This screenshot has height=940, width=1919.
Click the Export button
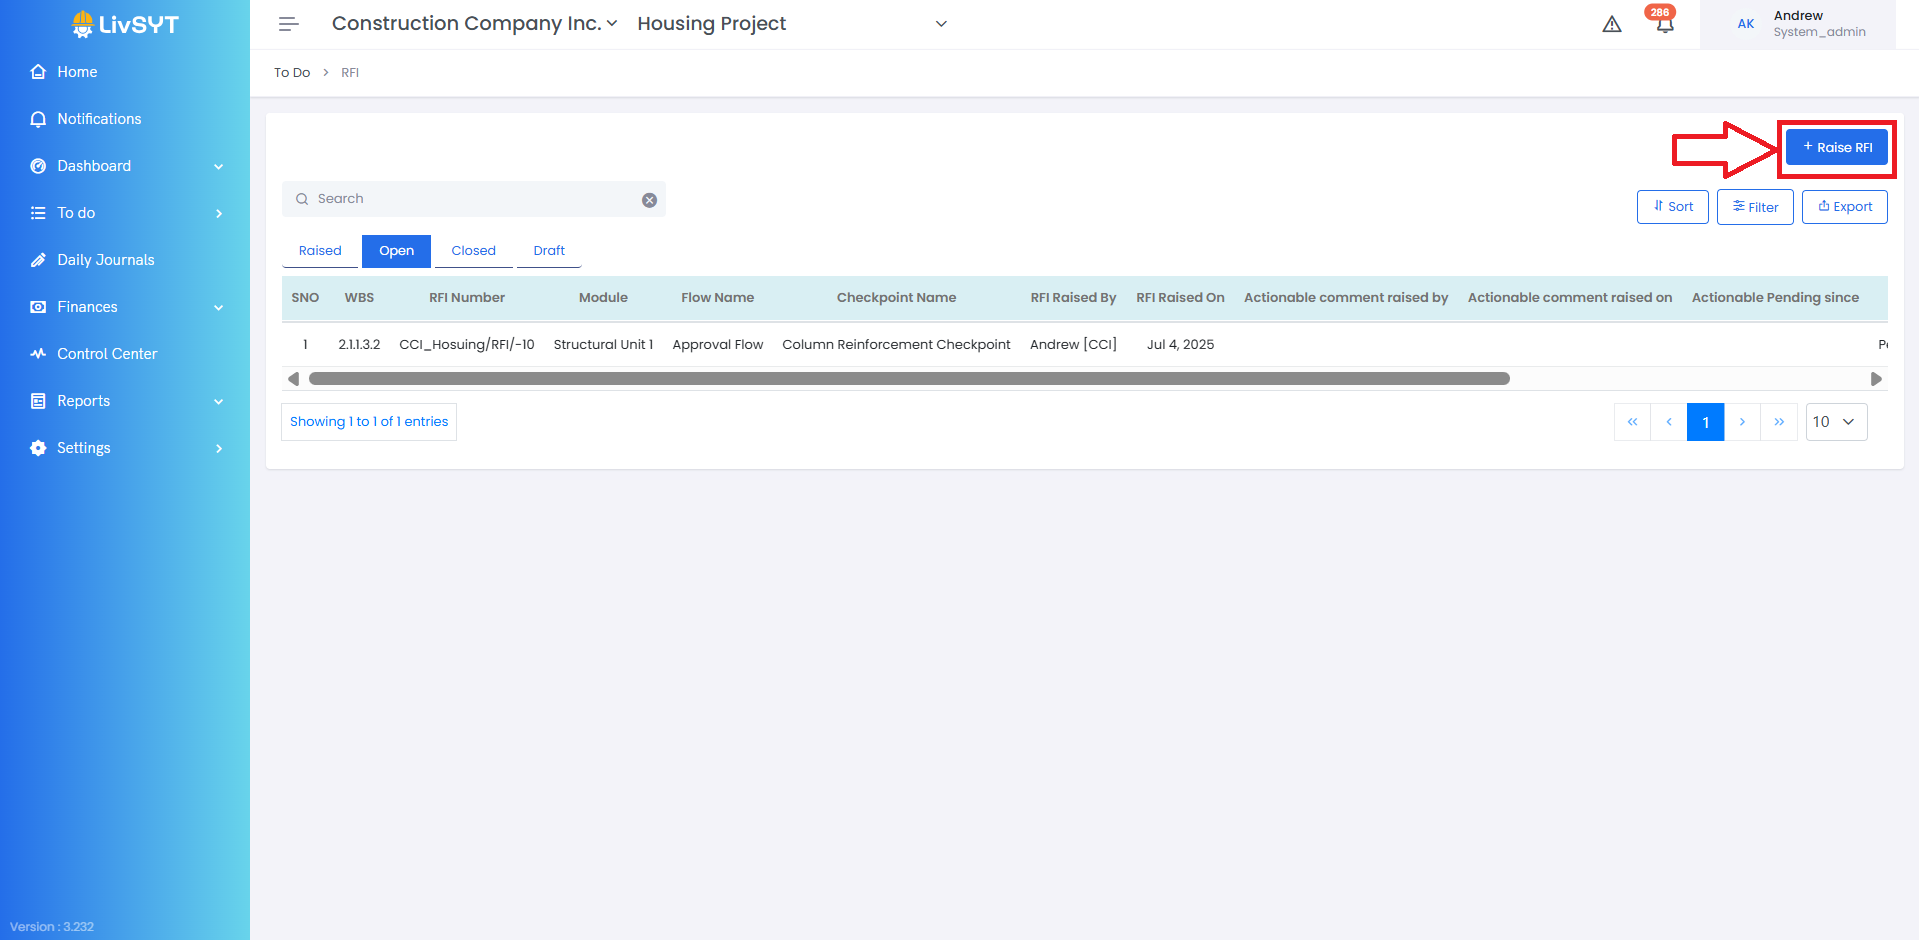pos(1845,207)
